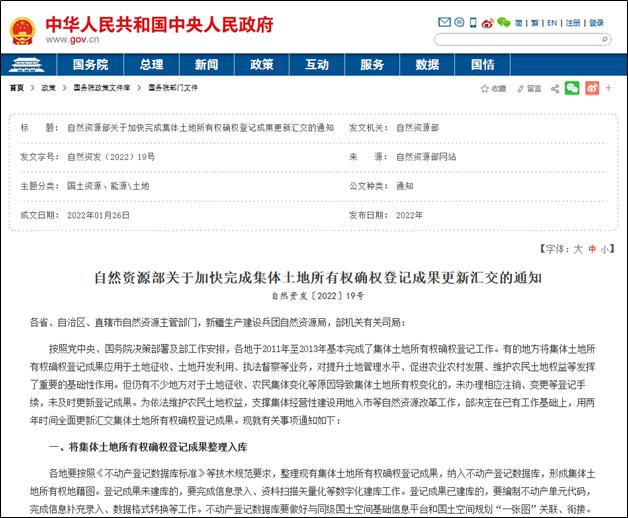
Task: Click the 登录 login link
Action: [596, 23]
